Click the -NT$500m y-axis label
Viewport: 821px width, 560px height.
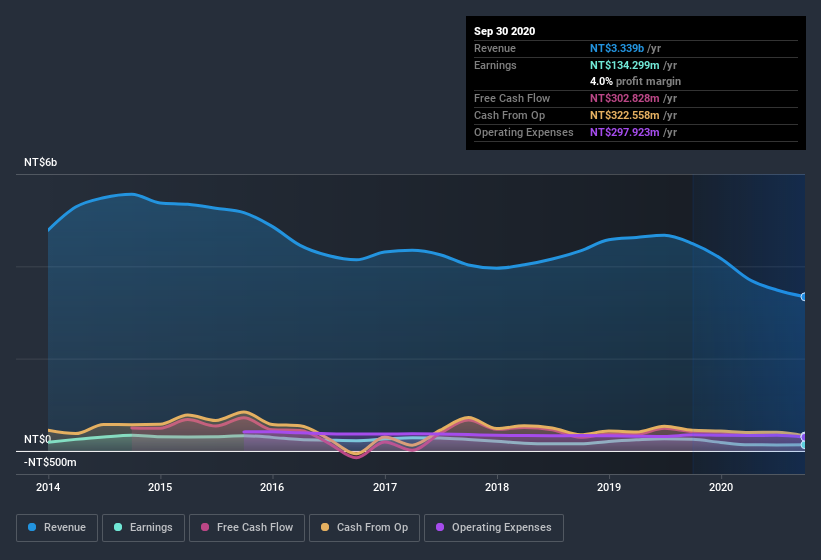pyautogui.click(x=50, y=462)
